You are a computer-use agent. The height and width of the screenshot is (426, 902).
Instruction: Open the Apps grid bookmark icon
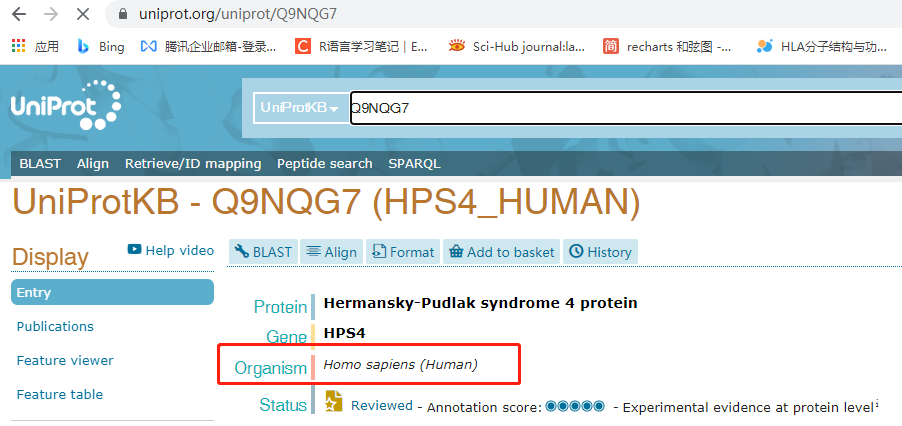coord(18,46)
